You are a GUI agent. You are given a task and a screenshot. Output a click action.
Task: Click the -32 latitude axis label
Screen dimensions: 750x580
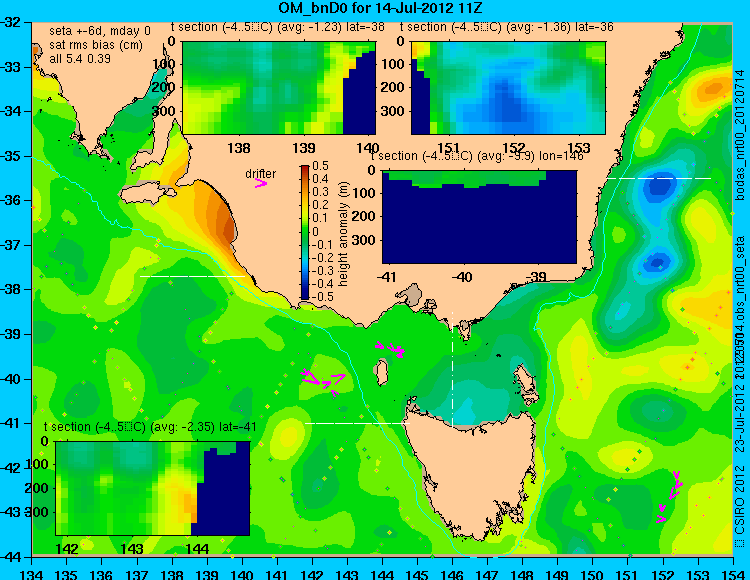[x=11, y=22]
